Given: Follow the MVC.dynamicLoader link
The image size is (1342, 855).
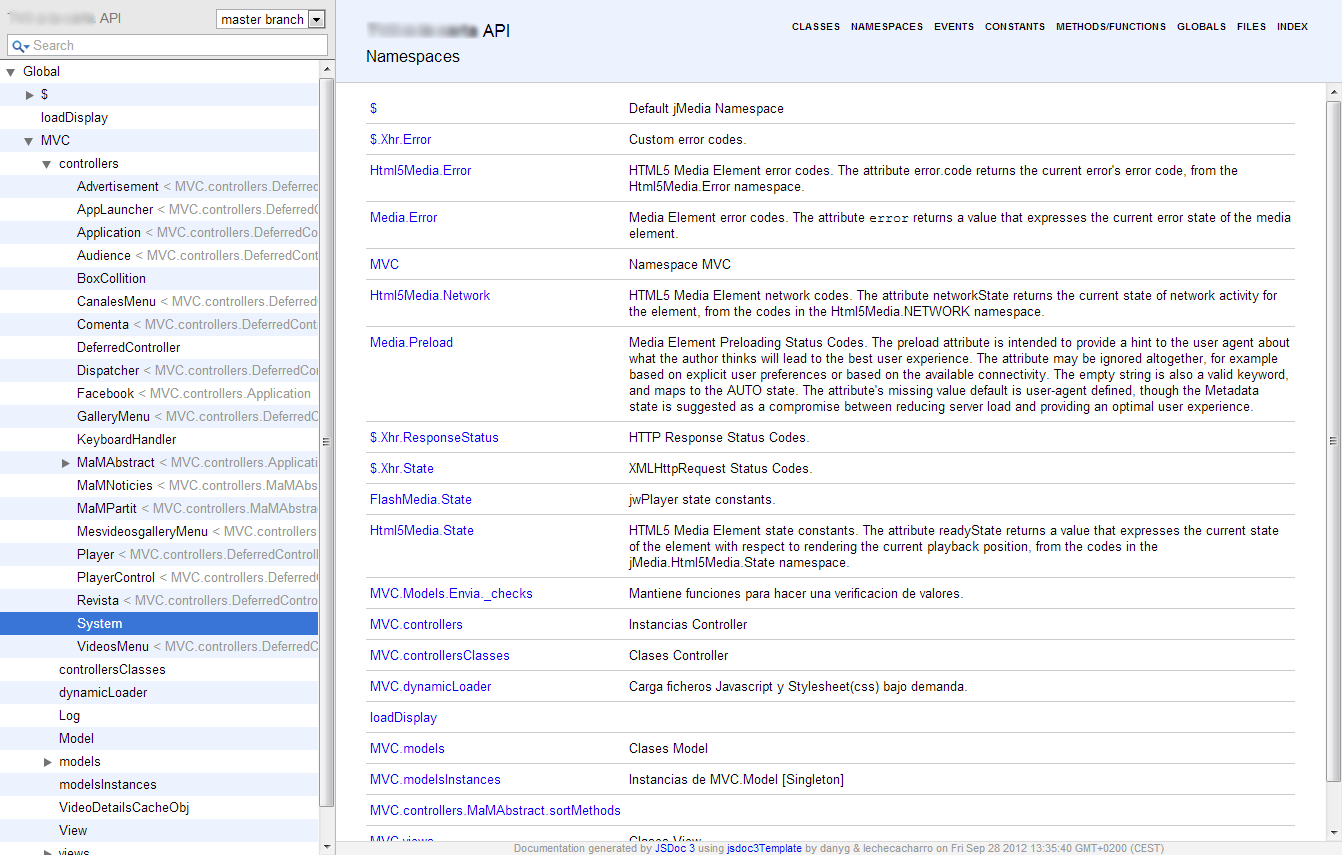Looking at the screenshot, I should point(430,687).
